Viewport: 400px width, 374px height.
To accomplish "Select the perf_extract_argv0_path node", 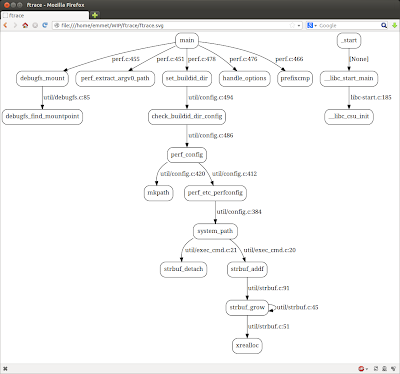I will (115, 79).
